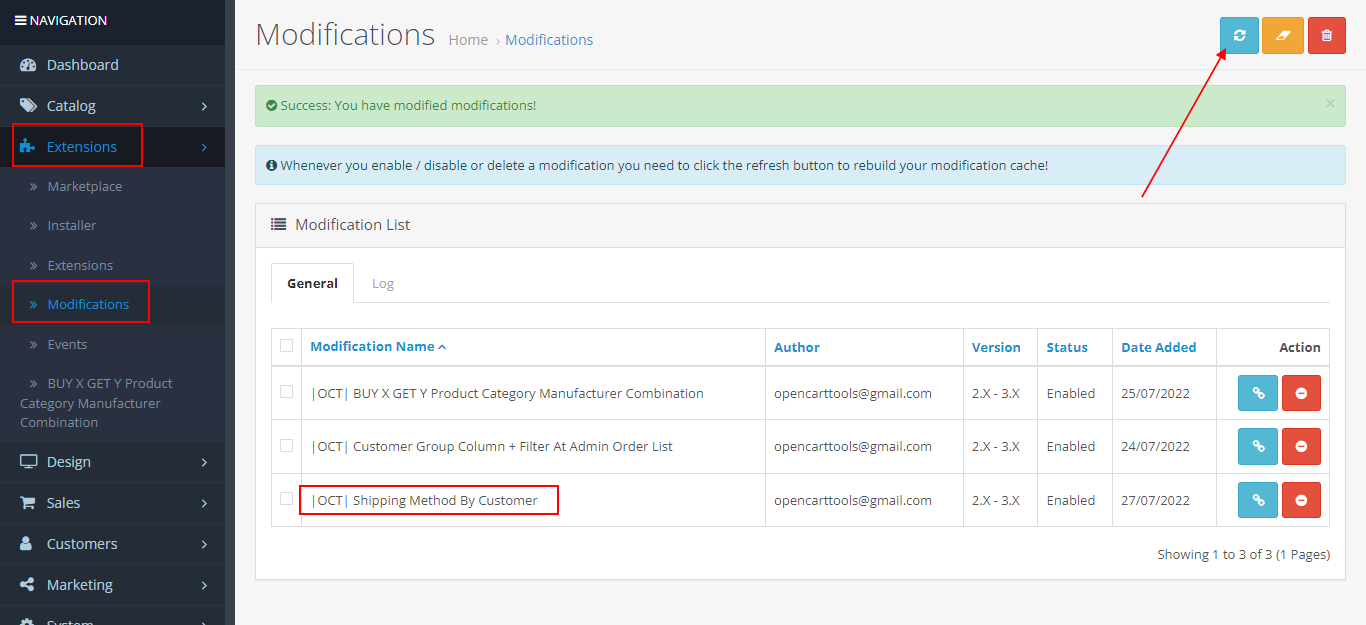Image resolution: width=1366 pixels, height=625 pixels.
Task: Expand the Design sidebar menu
Action: coord(70,462)
